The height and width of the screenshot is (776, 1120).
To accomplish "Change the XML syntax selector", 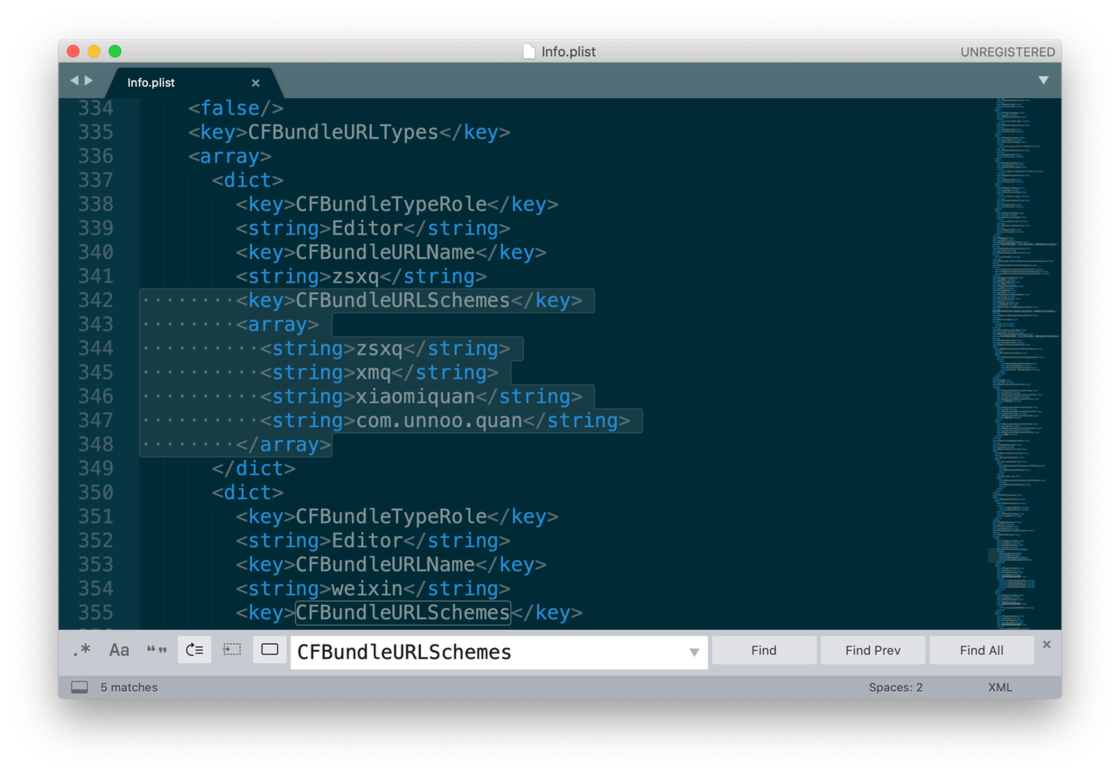I will point(1000,687).
